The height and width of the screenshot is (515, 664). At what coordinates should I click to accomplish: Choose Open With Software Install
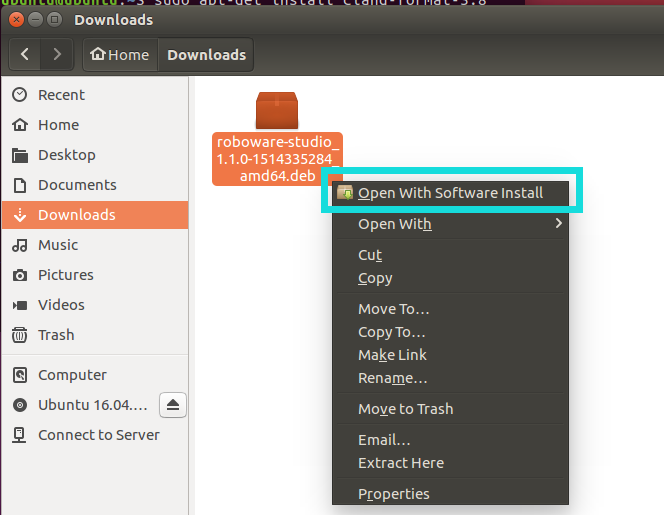coord(451,193)
